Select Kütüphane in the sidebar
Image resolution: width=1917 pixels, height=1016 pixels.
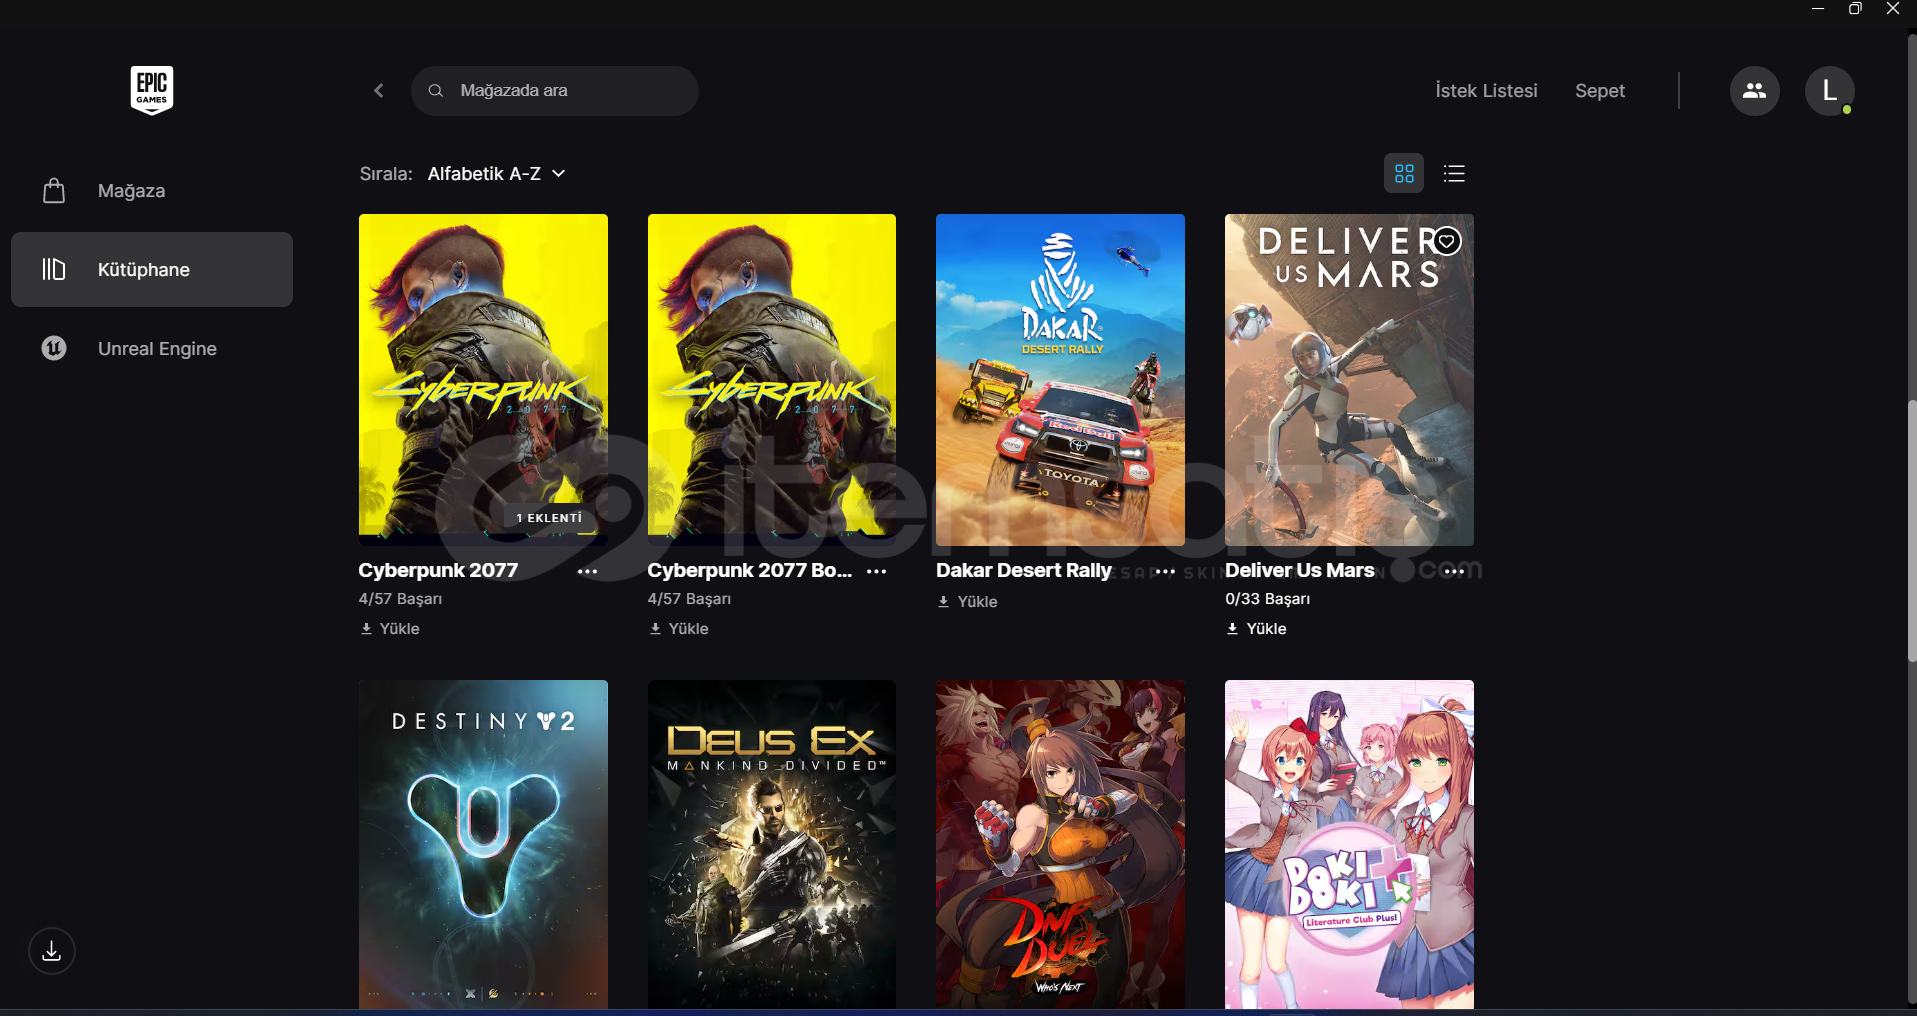(152, 270)
